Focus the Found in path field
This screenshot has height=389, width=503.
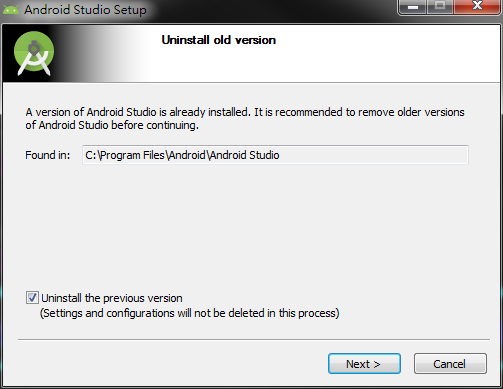[x=275, y=155]
